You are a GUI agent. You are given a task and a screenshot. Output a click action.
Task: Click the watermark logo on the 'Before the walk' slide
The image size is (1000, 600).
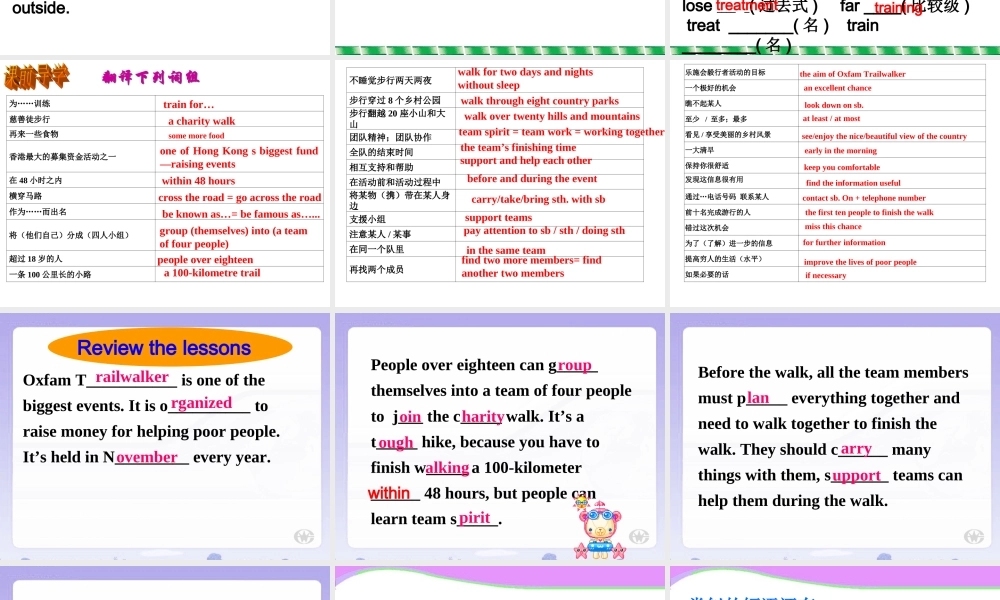point(973,536)
